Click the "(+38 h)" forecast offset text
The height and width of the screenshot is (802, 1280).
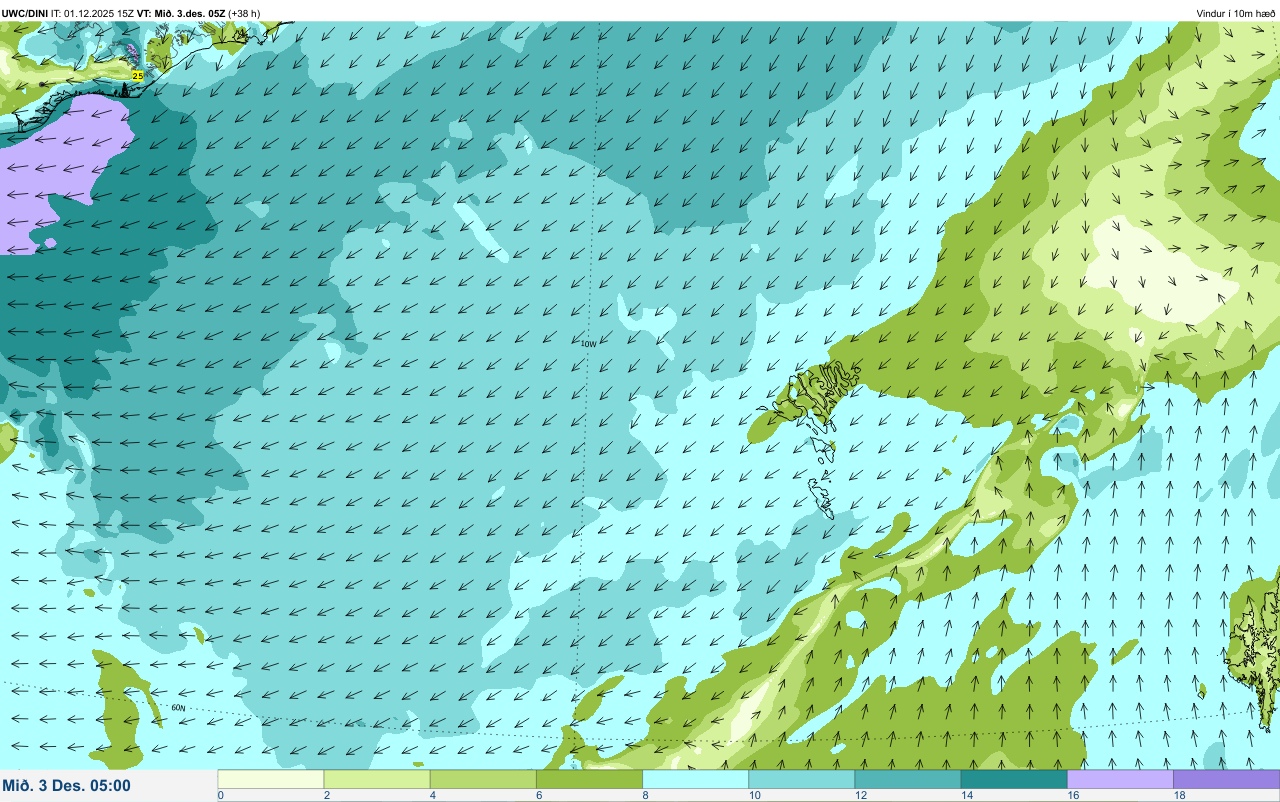(x=244, y=13)
